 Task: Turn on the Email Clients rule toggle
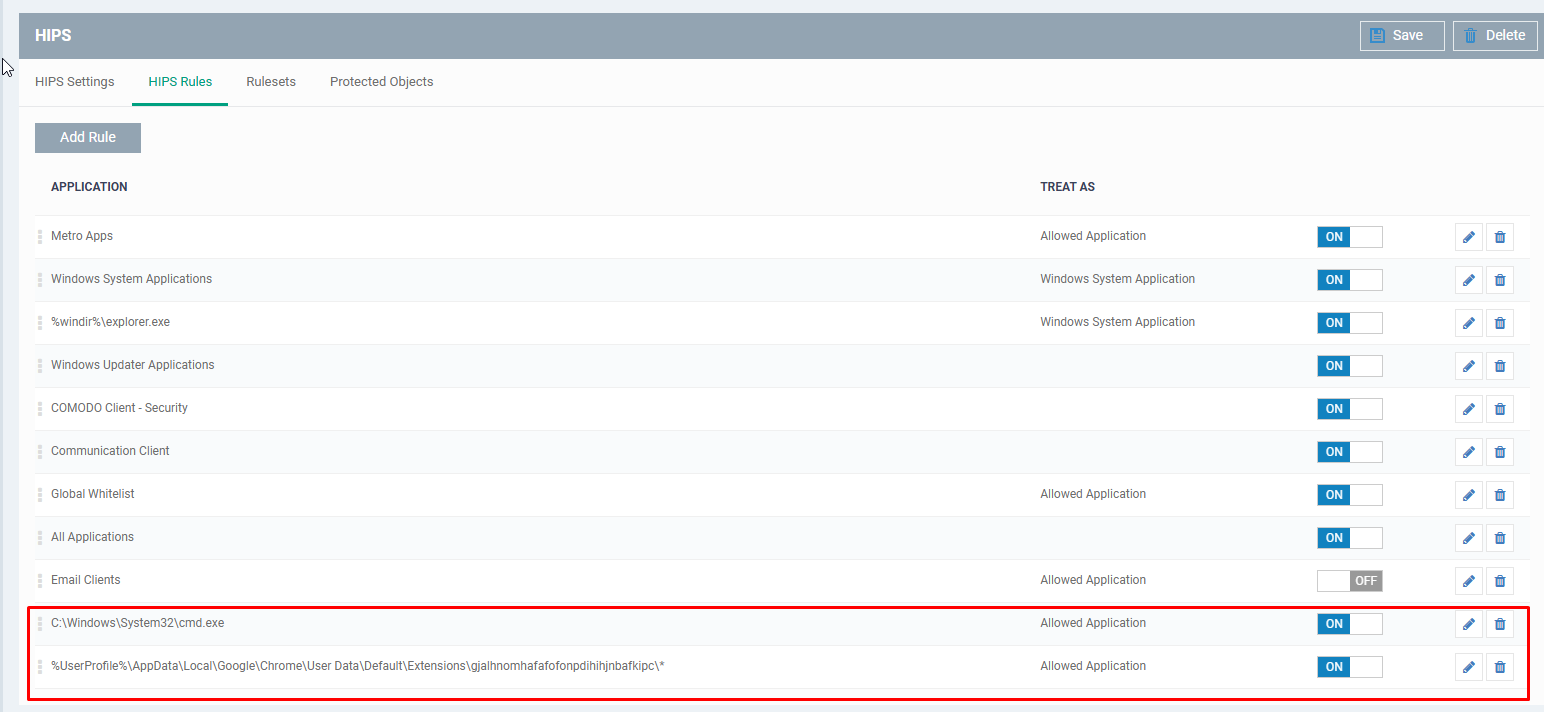point(1349,581)
